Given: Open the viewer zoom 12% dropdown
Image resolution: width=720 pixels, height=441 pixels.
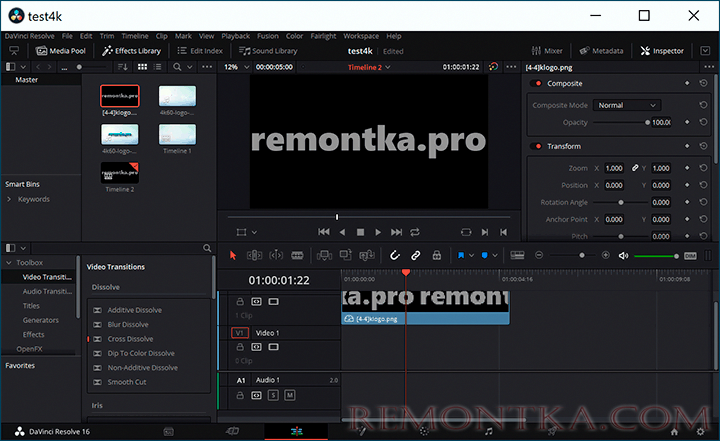Looking at the screenshot, I should click(x=236, y=67).
